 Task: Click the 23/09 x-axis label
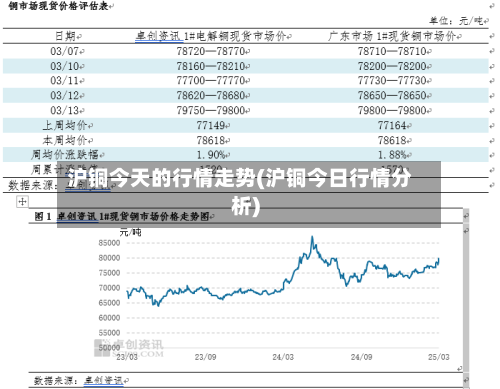[205, 357]
